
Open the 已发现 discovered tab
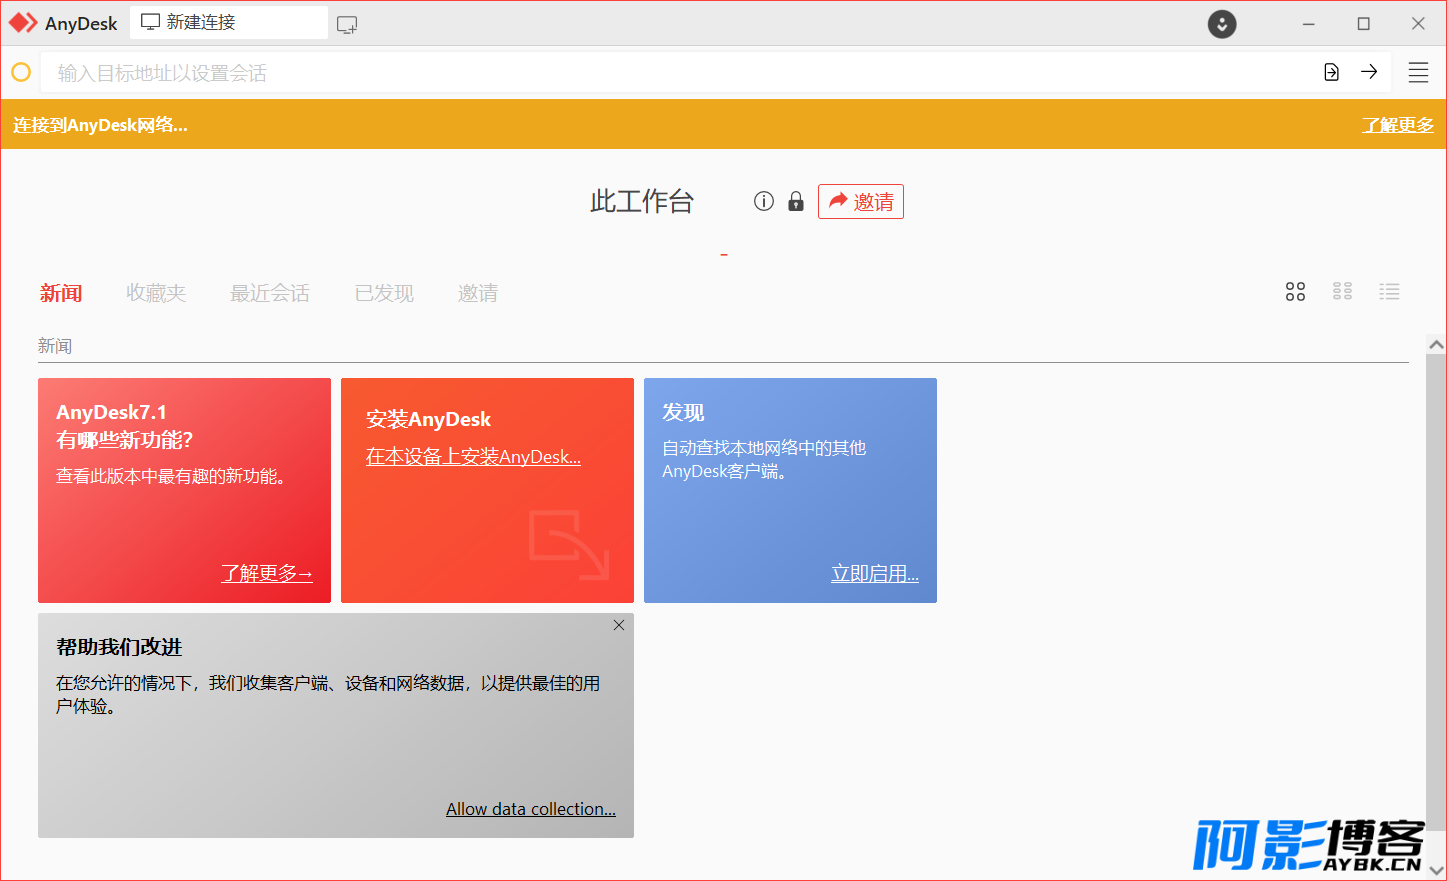click(x=384, y=293)
